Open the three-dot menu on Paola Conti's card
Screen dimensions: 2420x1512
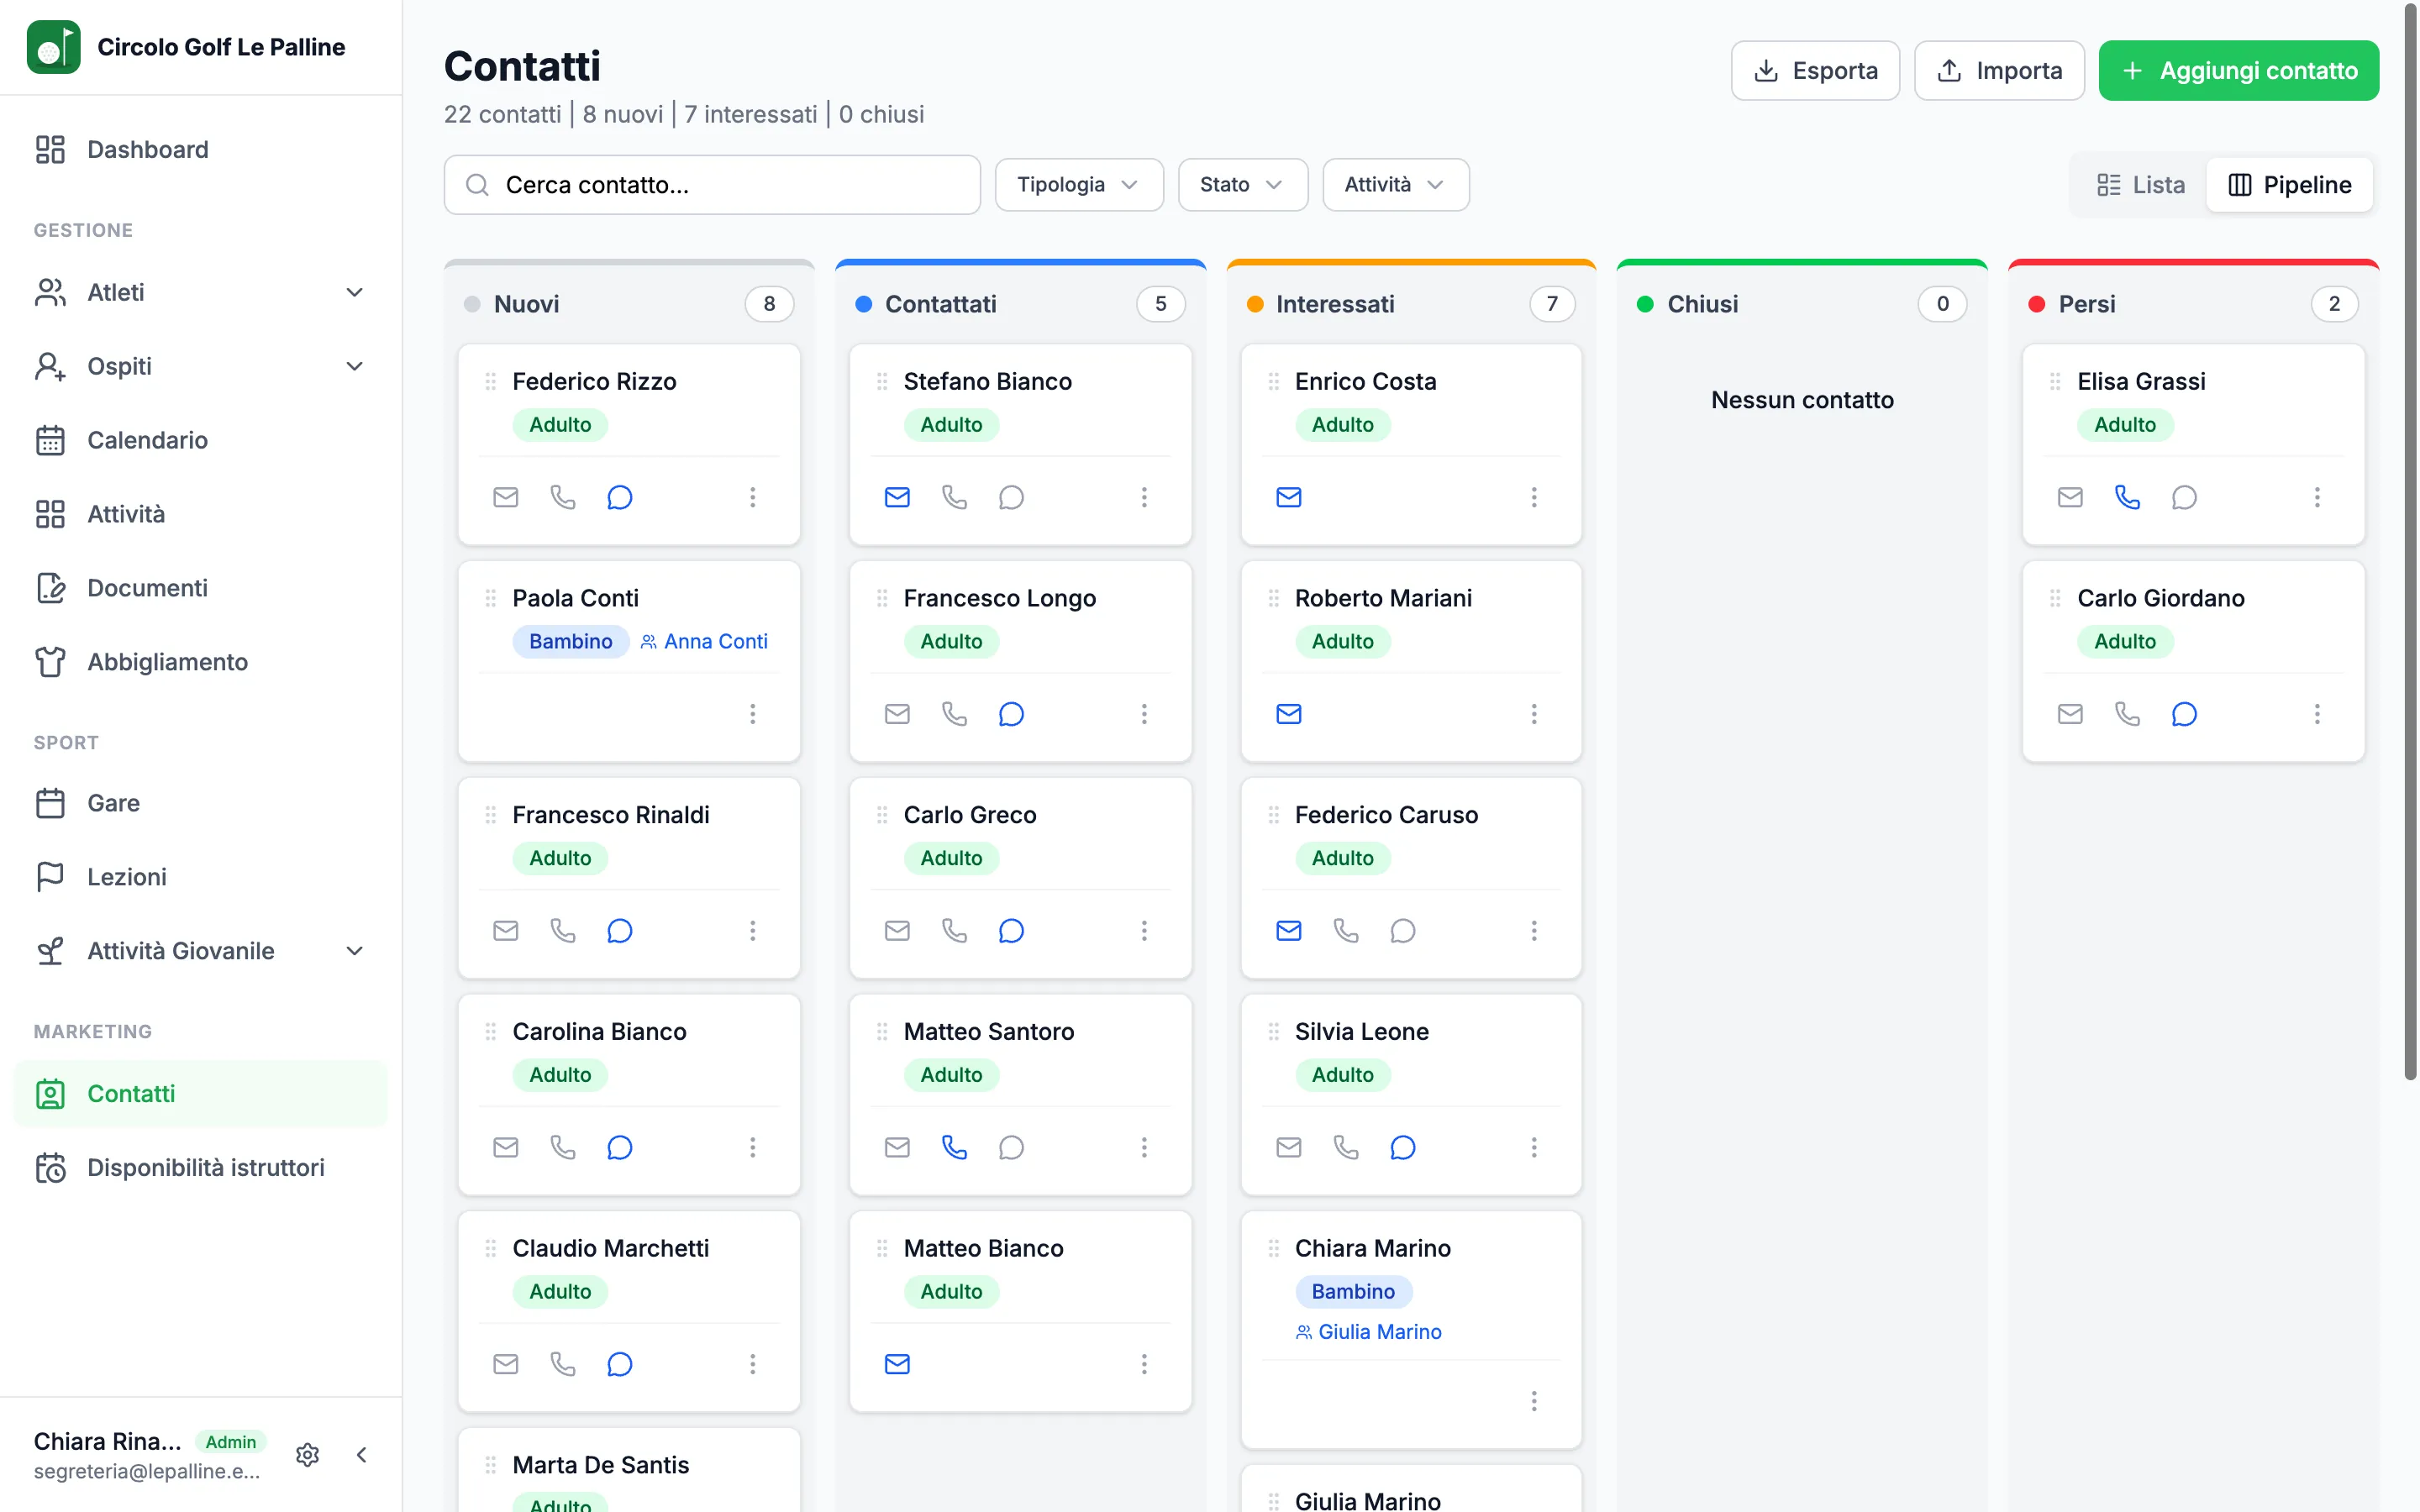coord(753,714)
